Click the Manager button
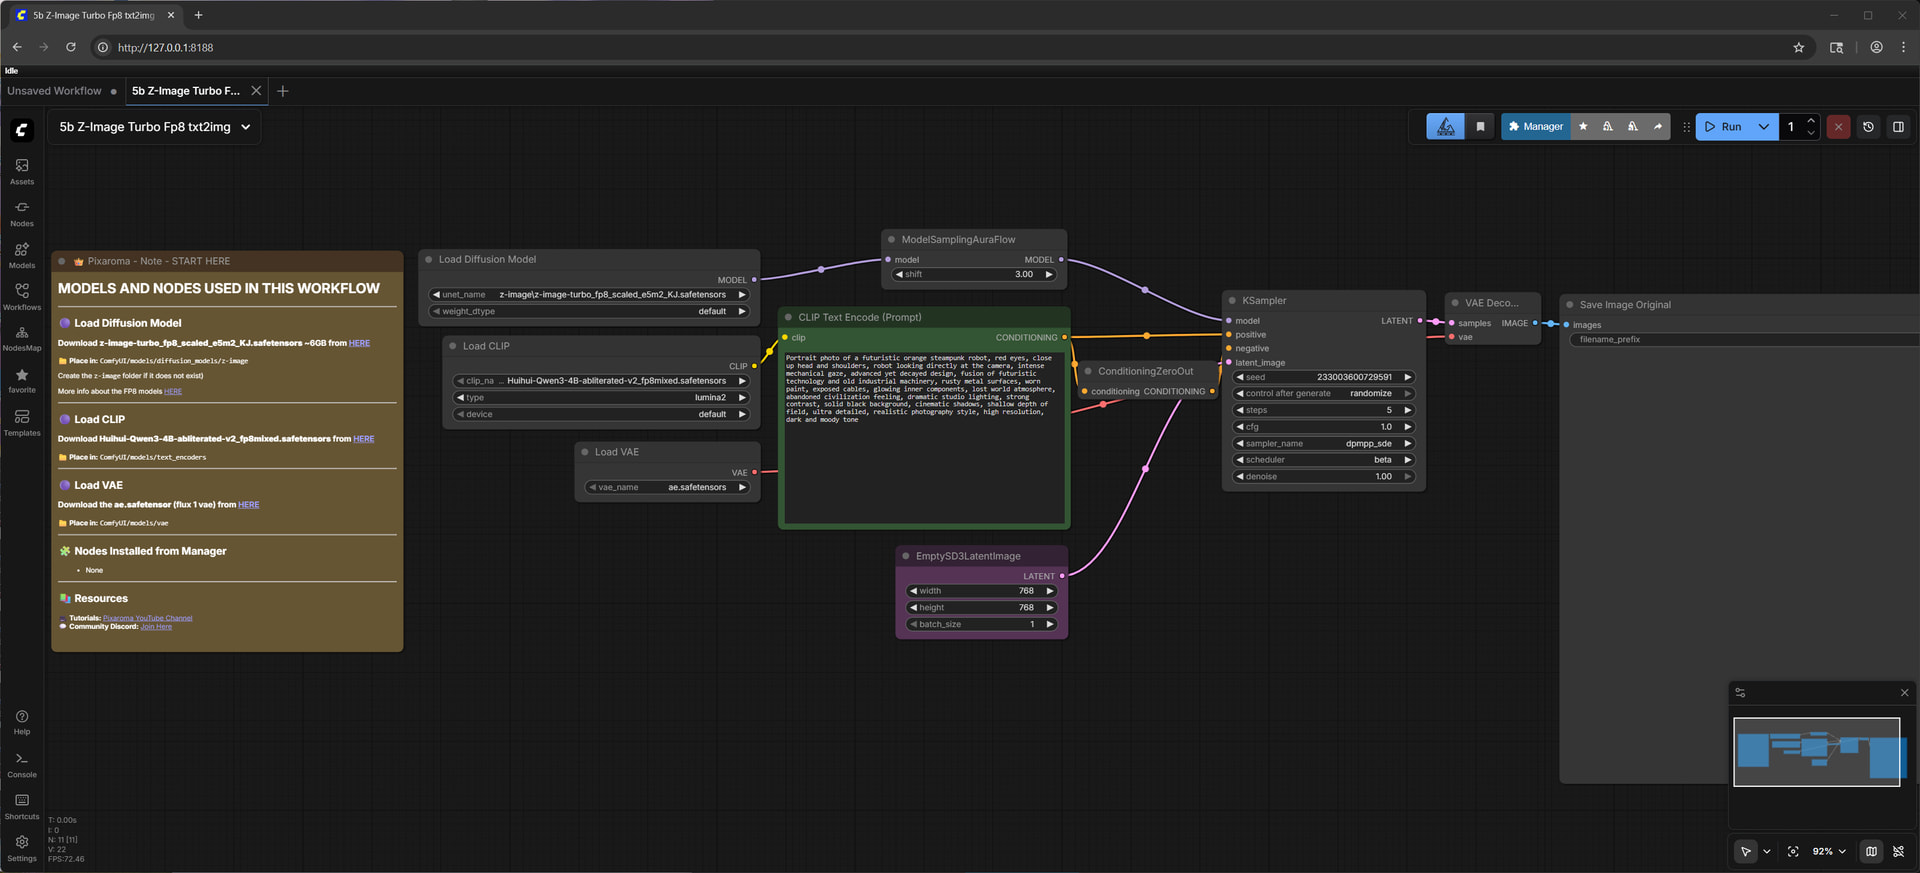1920x873 pixels. (x=1535, y=127)
